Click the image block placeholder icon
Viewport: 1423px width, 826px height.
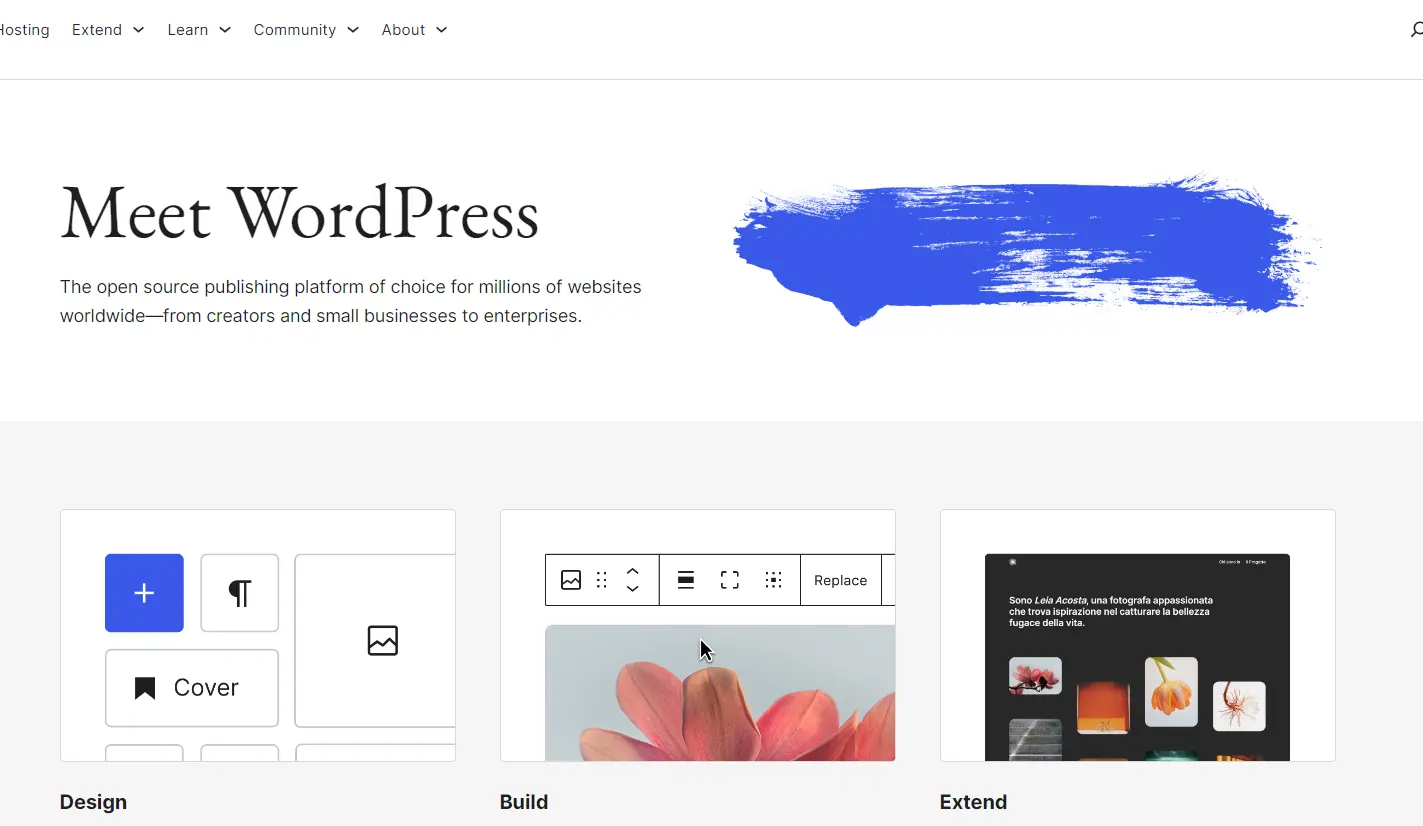(x=382, y=640)
